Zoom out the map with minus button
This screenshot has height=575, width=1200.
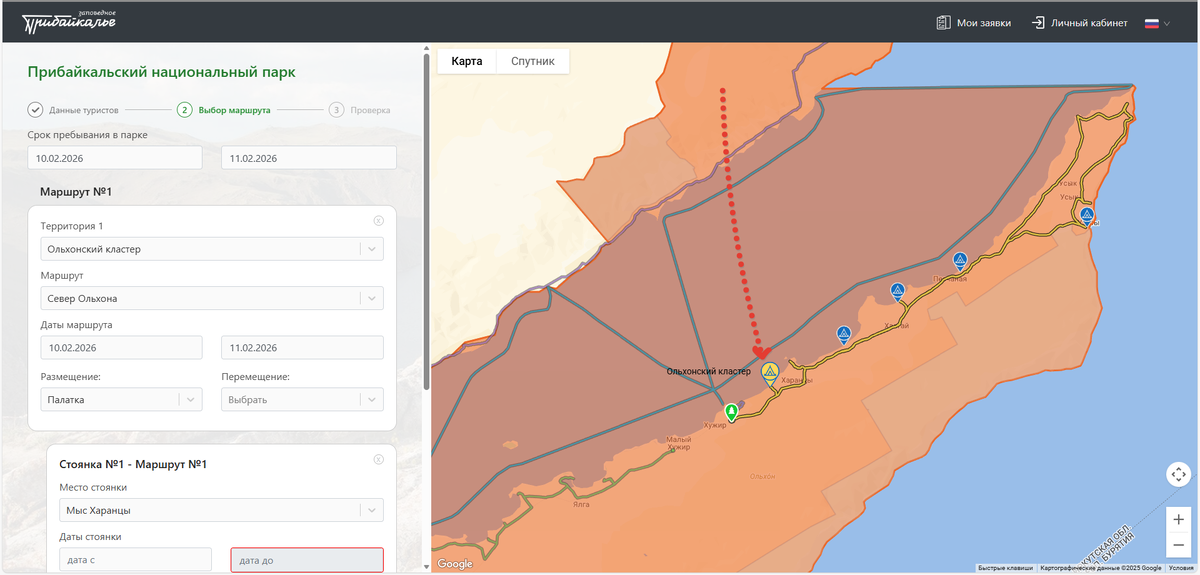[x=1179, y=546]
